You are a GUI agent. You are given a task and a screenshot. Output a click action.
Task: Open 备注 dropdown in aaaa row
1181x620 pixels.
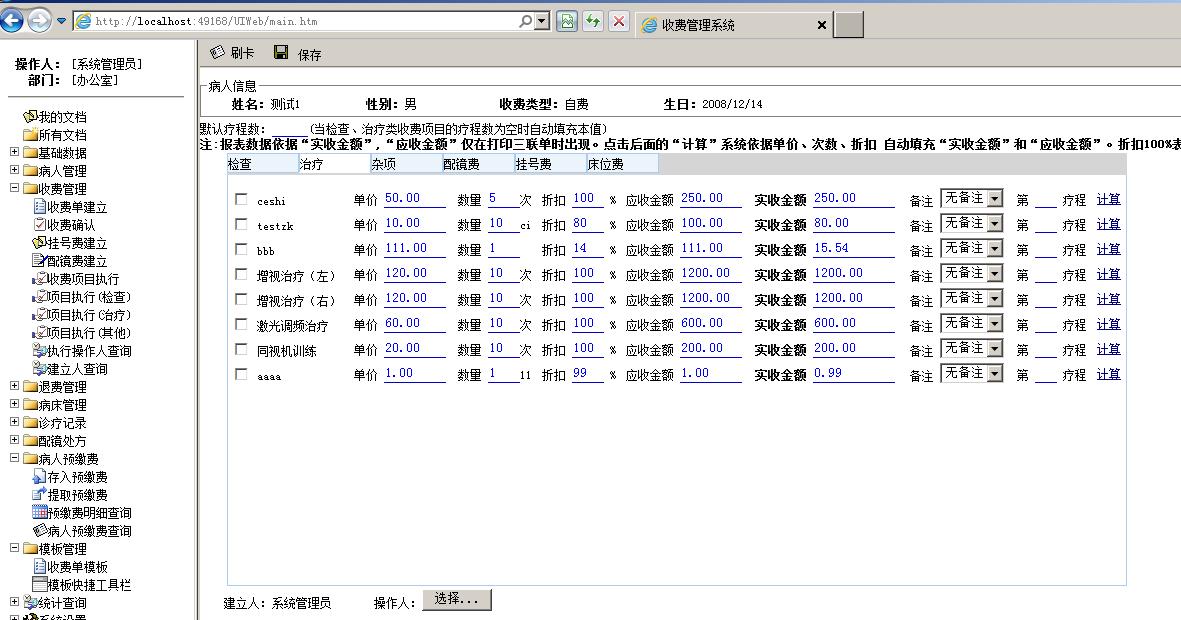(x=972, y=373)
